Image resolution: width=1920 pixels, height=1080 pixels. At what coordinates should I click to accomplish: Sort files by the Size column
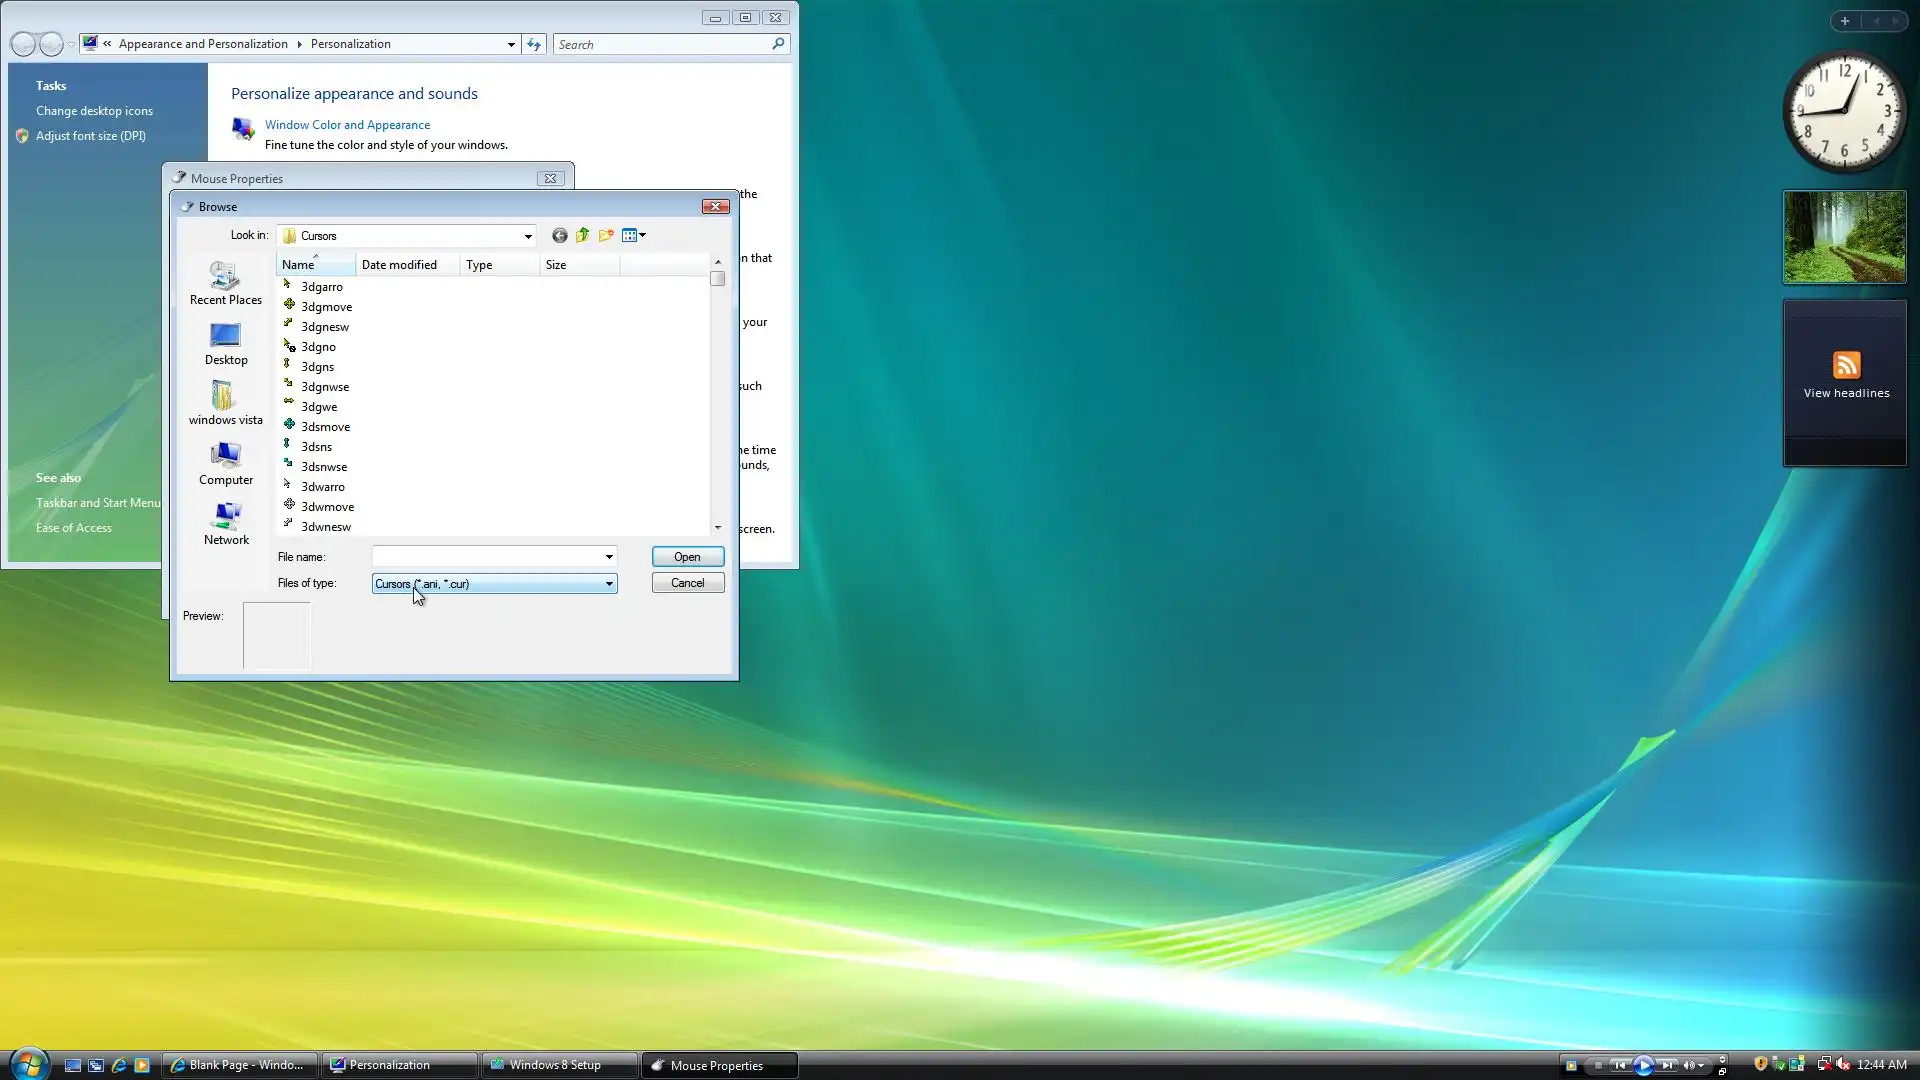[556, 265]
